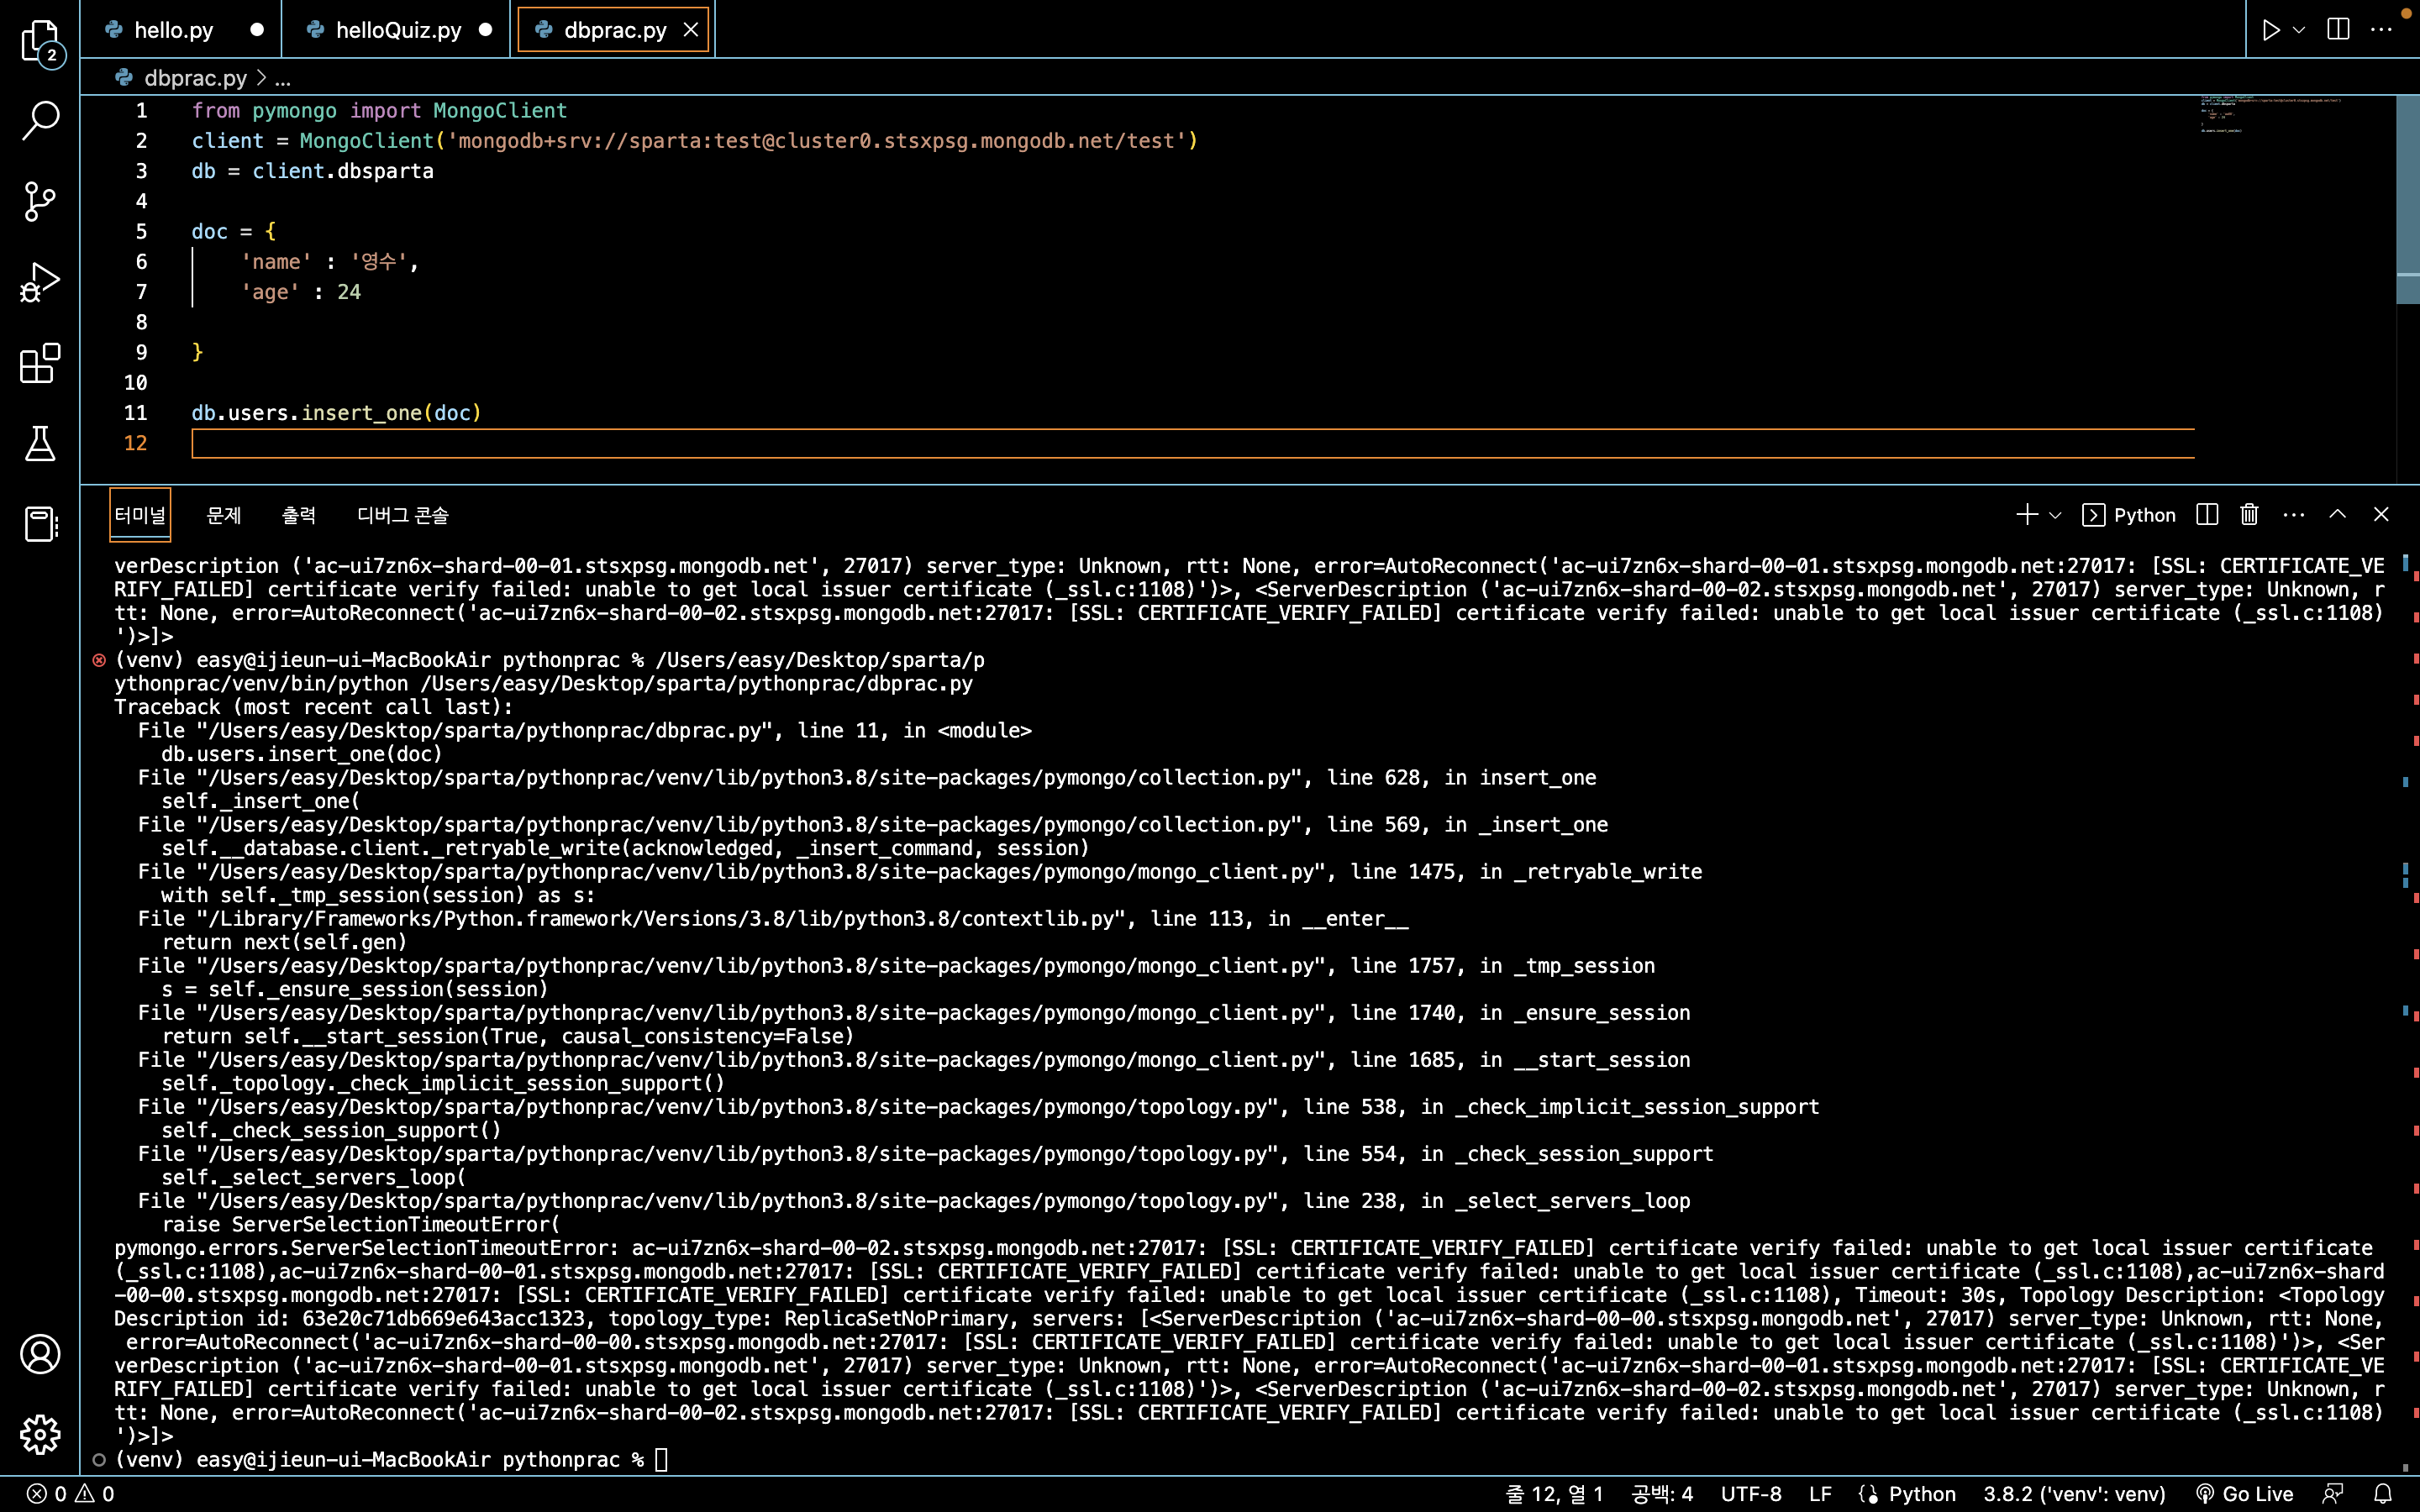Open notifications bell icon
The height and width of the screenshot is (1512, 2420).
[x=2383, y=1494]
